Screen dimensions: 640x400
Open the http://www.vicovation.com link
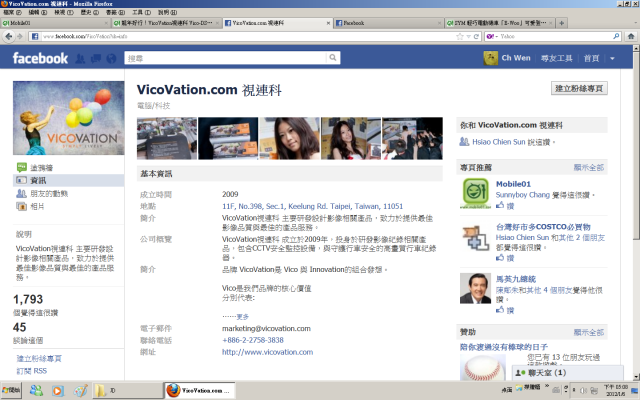tap(267, 352)
